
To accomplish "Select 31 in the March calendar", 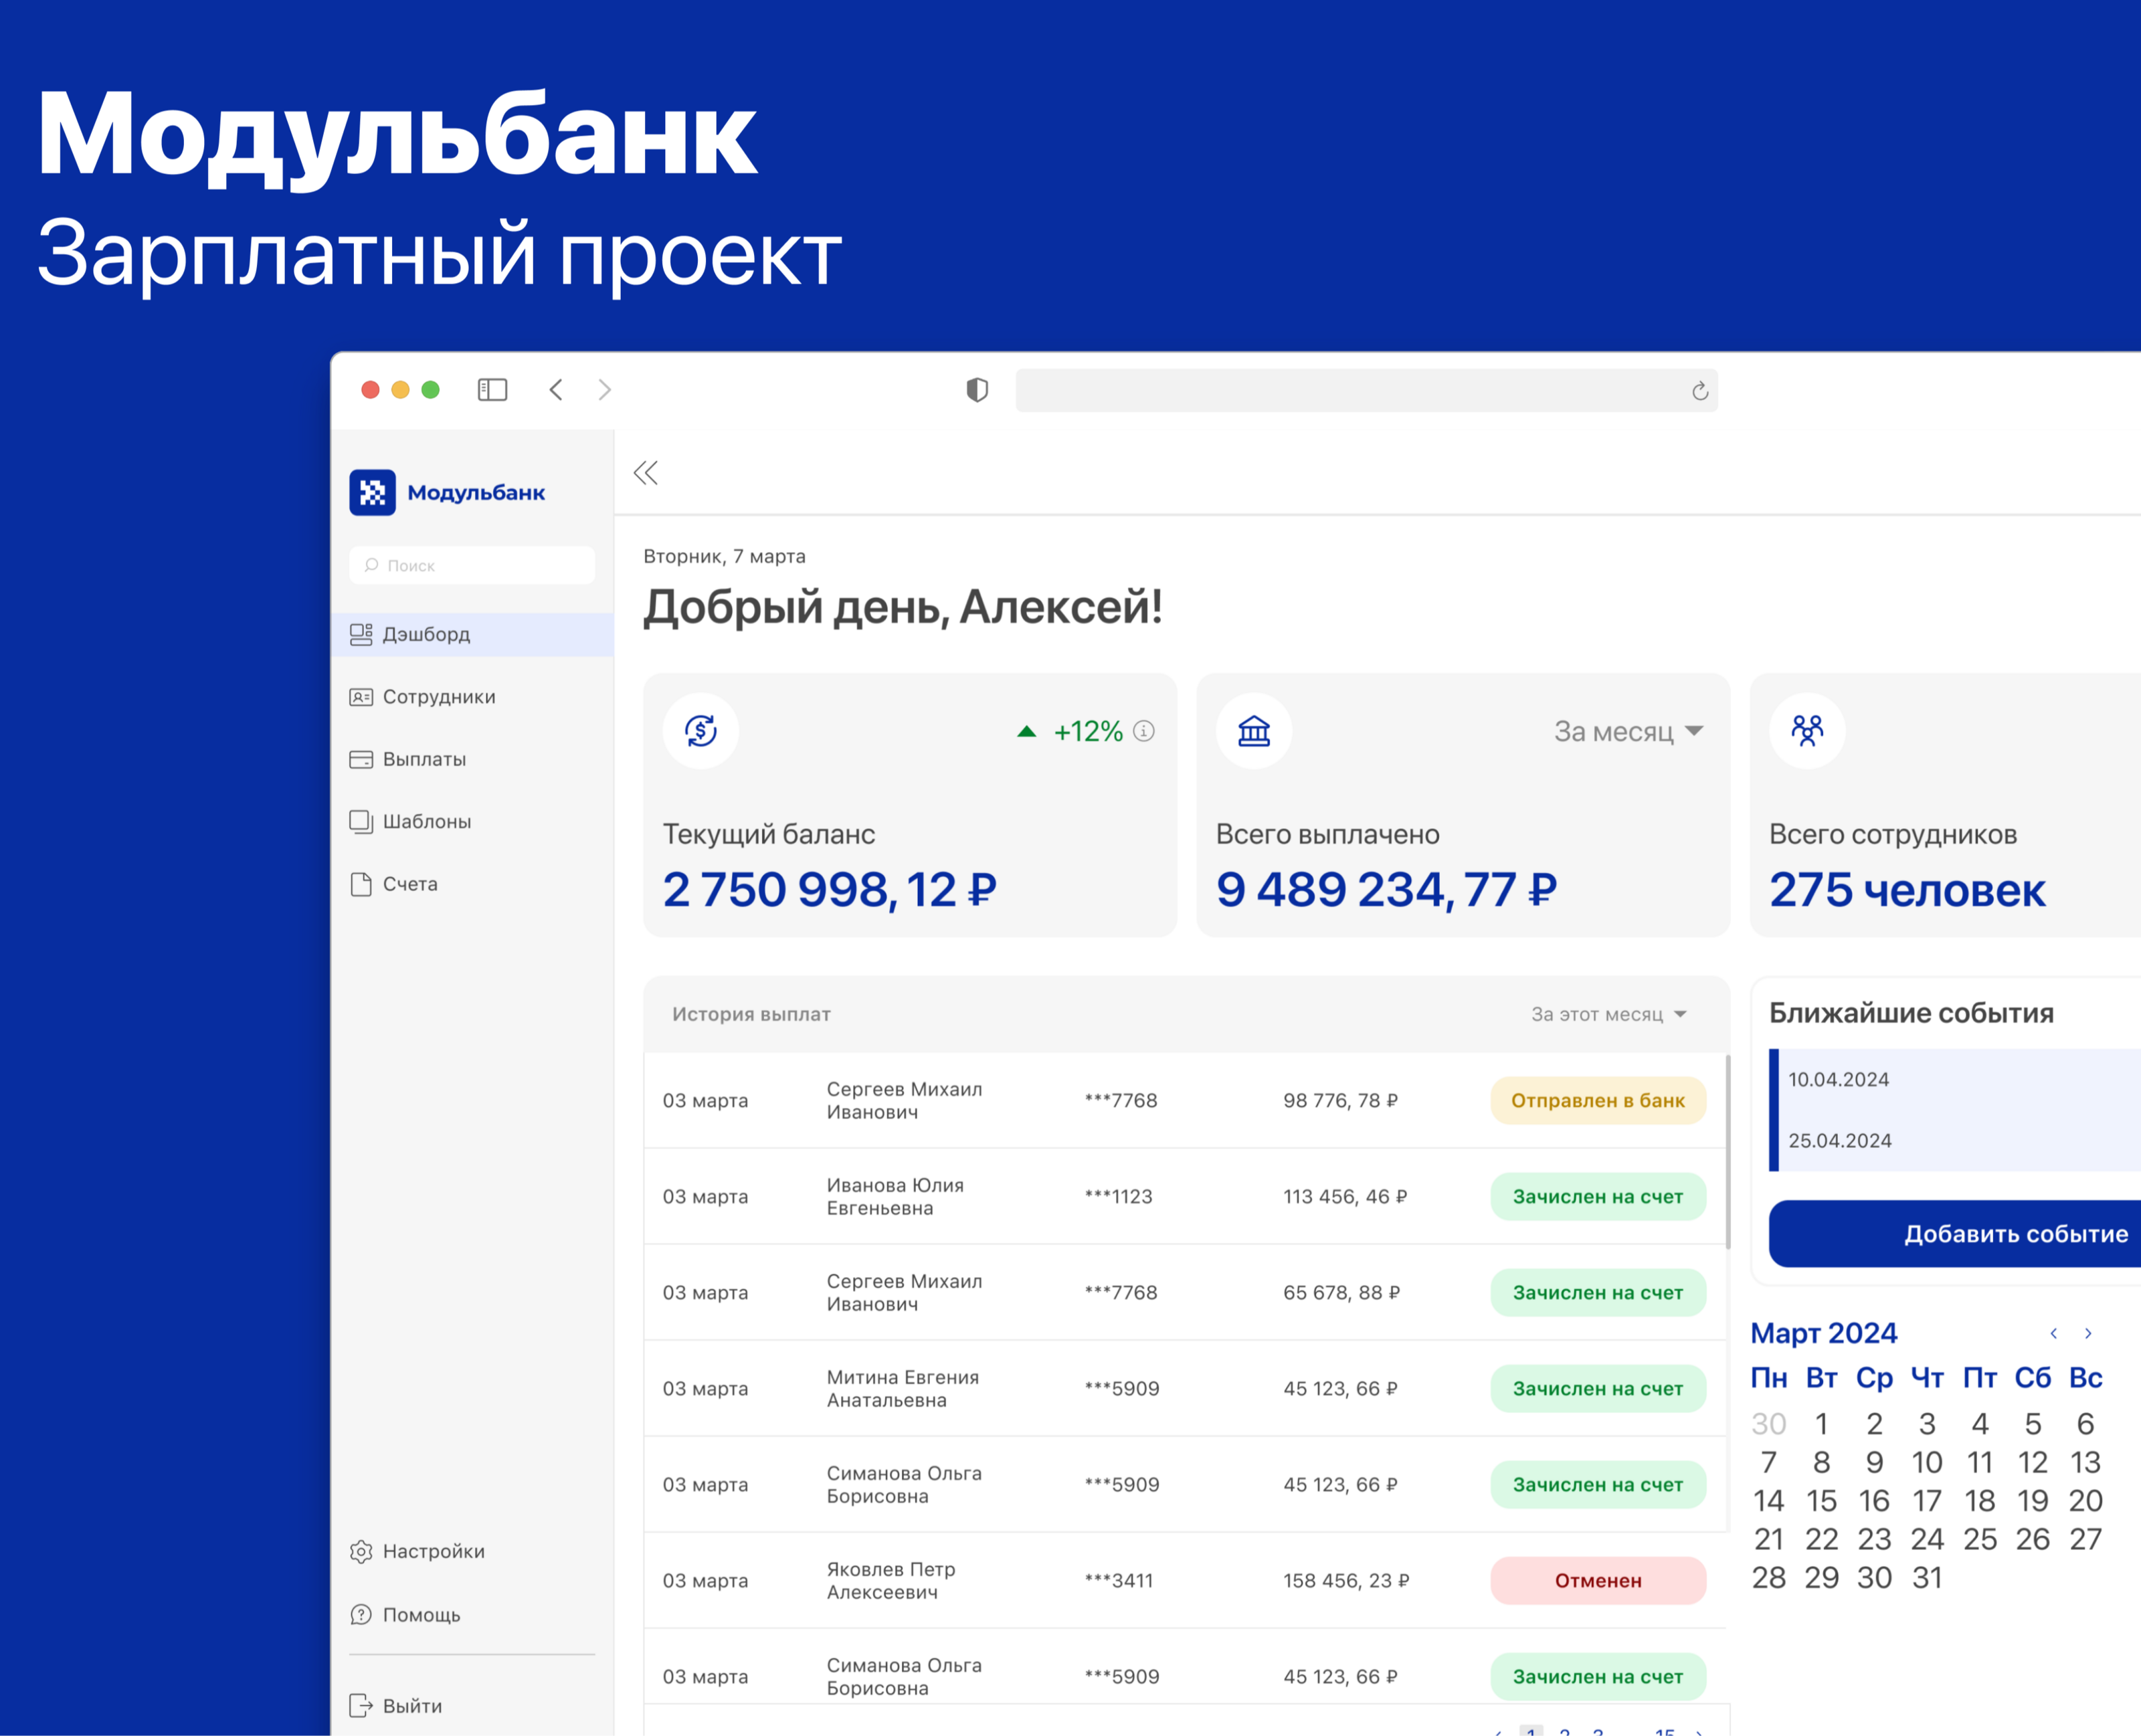I will click(x=1927, y=1577).
